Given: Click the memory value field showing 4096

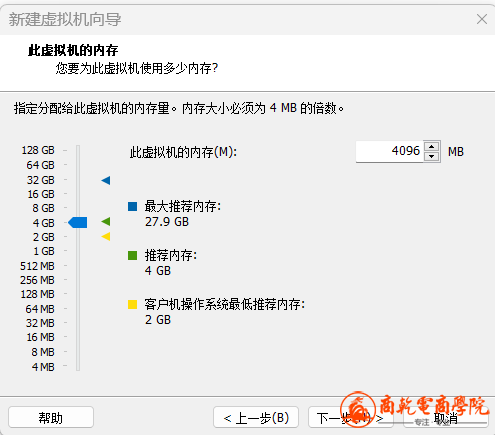Looking at the screenshot, I should coord(390,151).
